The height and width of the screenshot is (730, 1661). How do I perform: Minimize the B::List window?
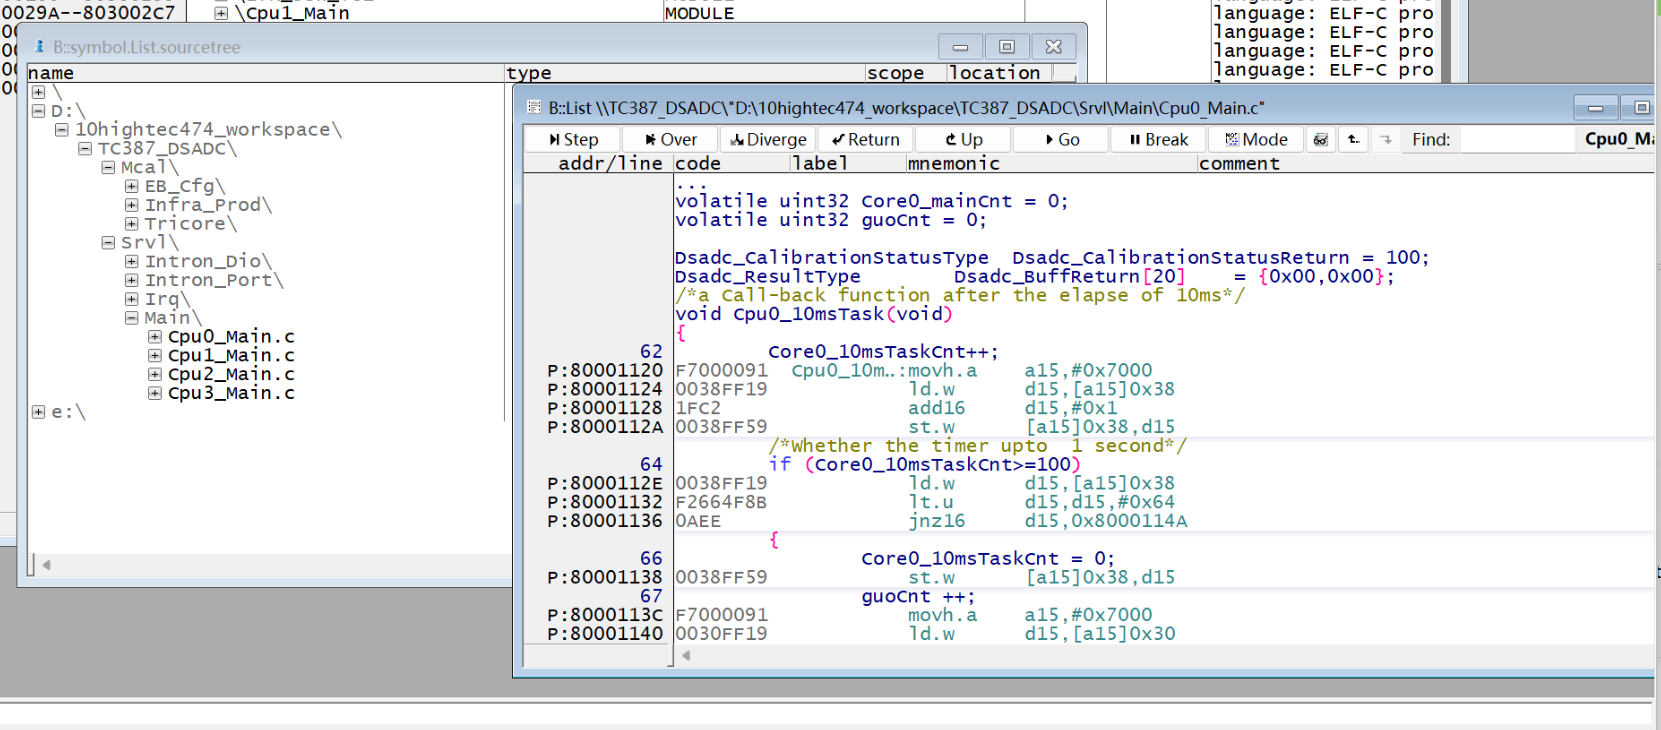1596,107
